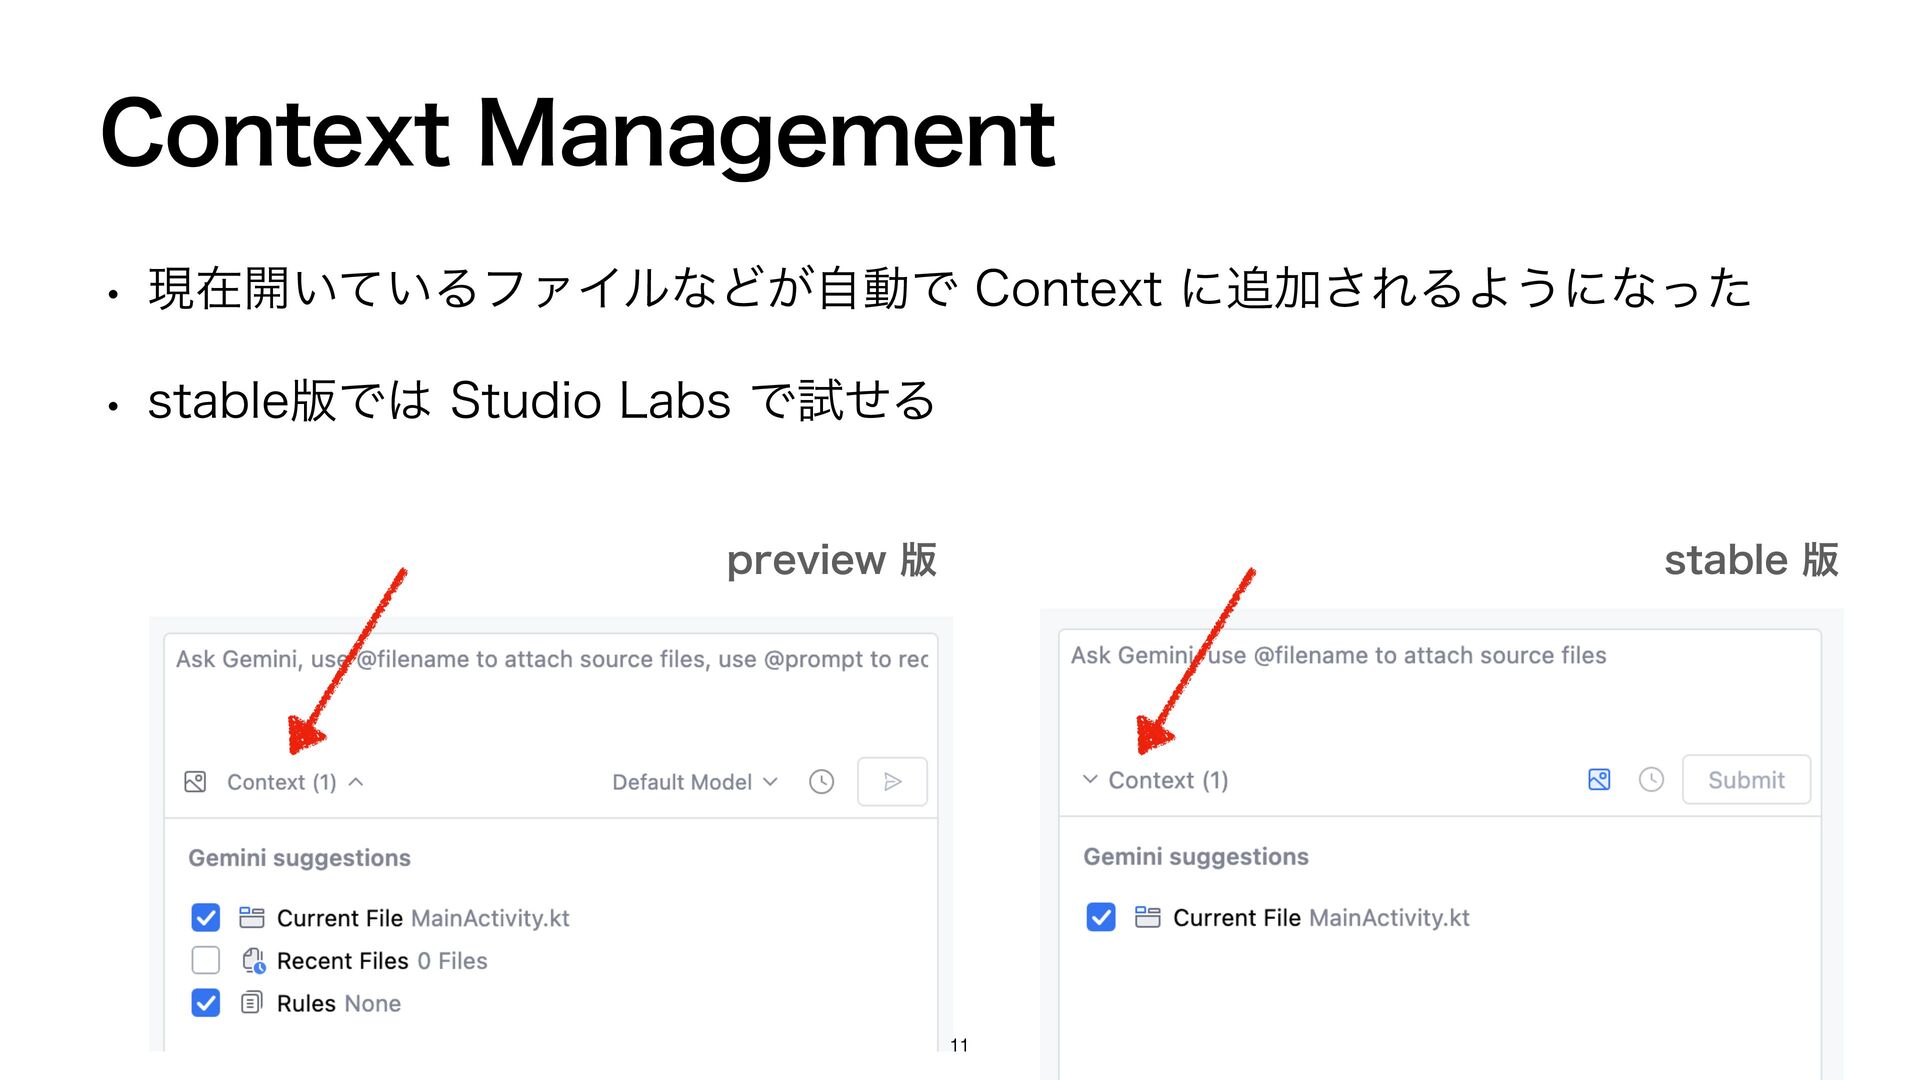
Task: Click the blue image attach icon in stable panel
Action: [x=1599, y=780]
